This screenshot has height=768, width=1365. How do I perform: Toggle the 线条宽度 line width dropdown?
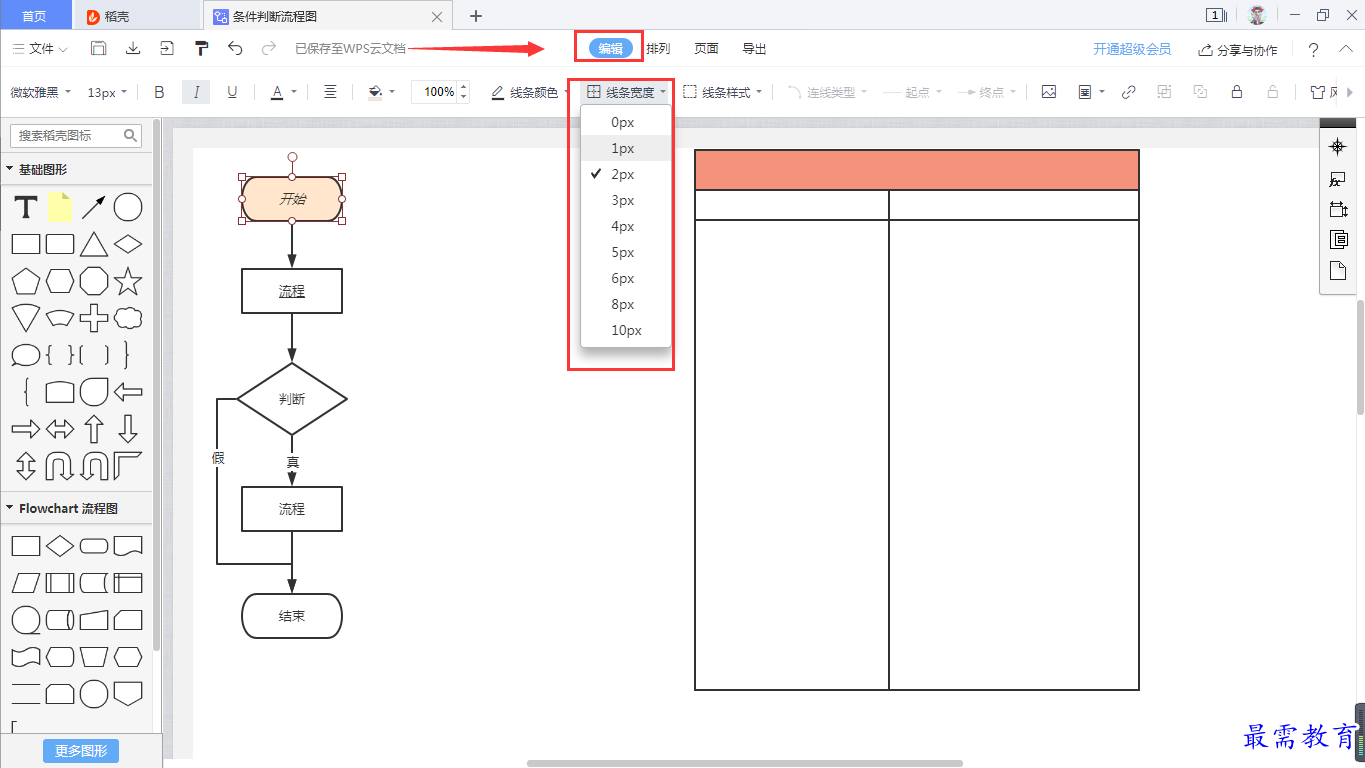coord(626,92)
